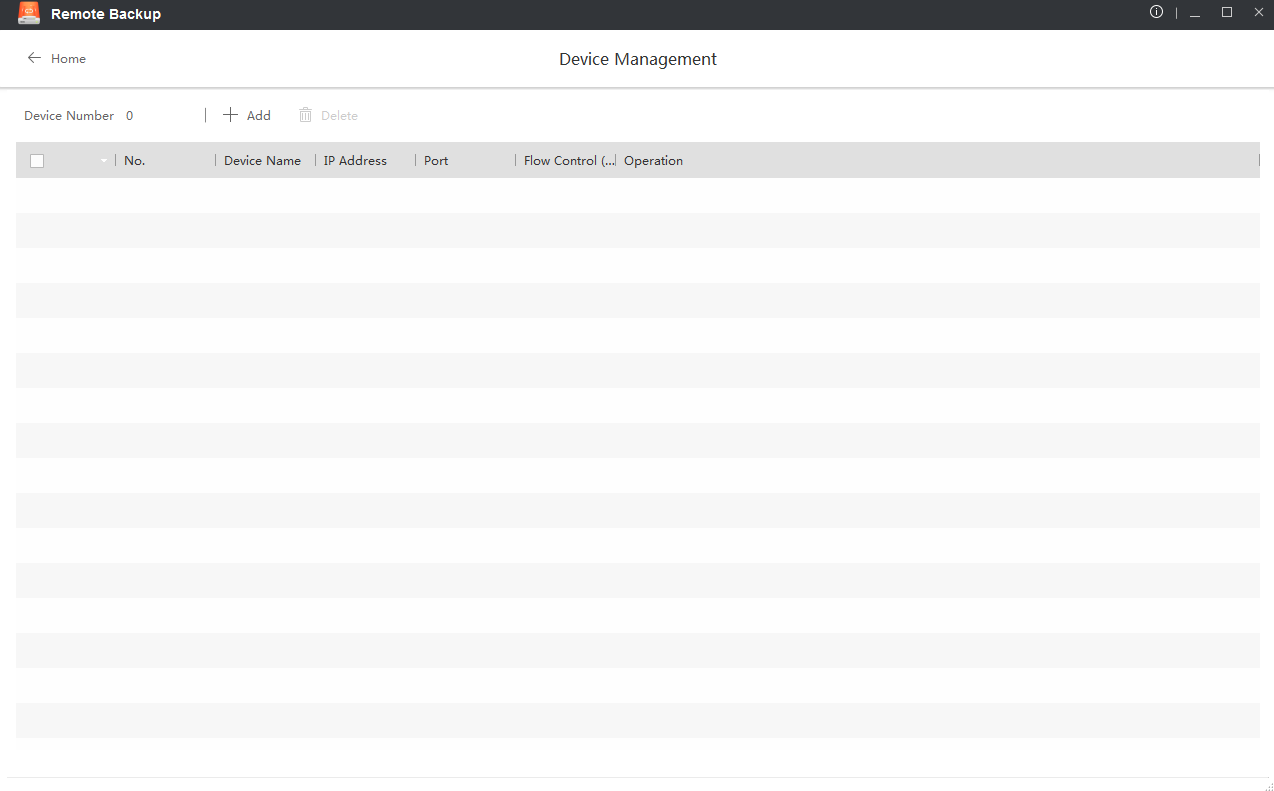Click the first empty row in device table

[x=637, y=195]
